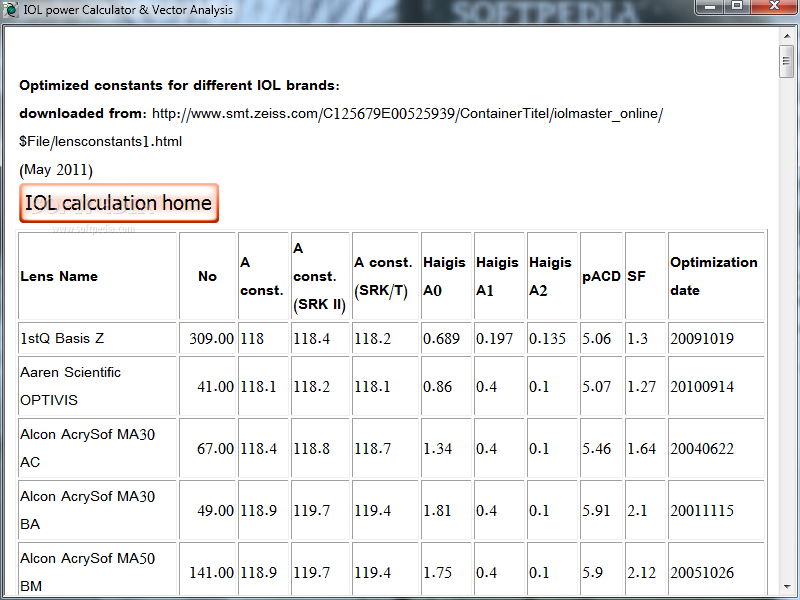The image size is (800, 600).
Task: Click optimization date 20100914
Action: pyautogui.click(x=702, y=386)
